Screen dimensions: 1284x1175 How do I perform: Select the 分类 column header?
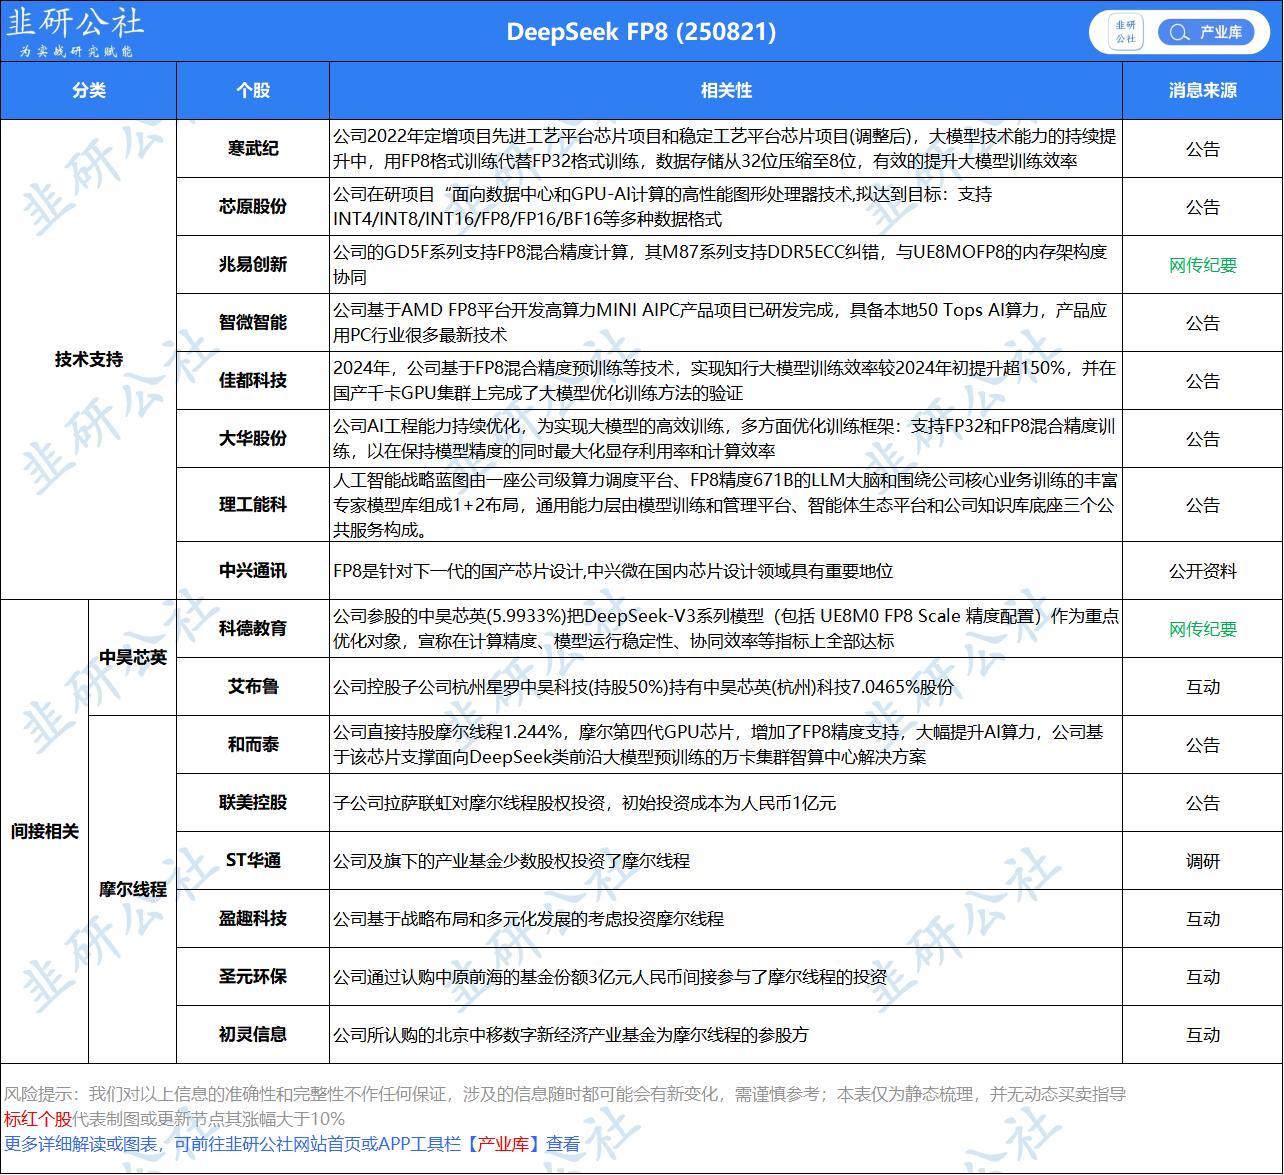tap(88, 91)
